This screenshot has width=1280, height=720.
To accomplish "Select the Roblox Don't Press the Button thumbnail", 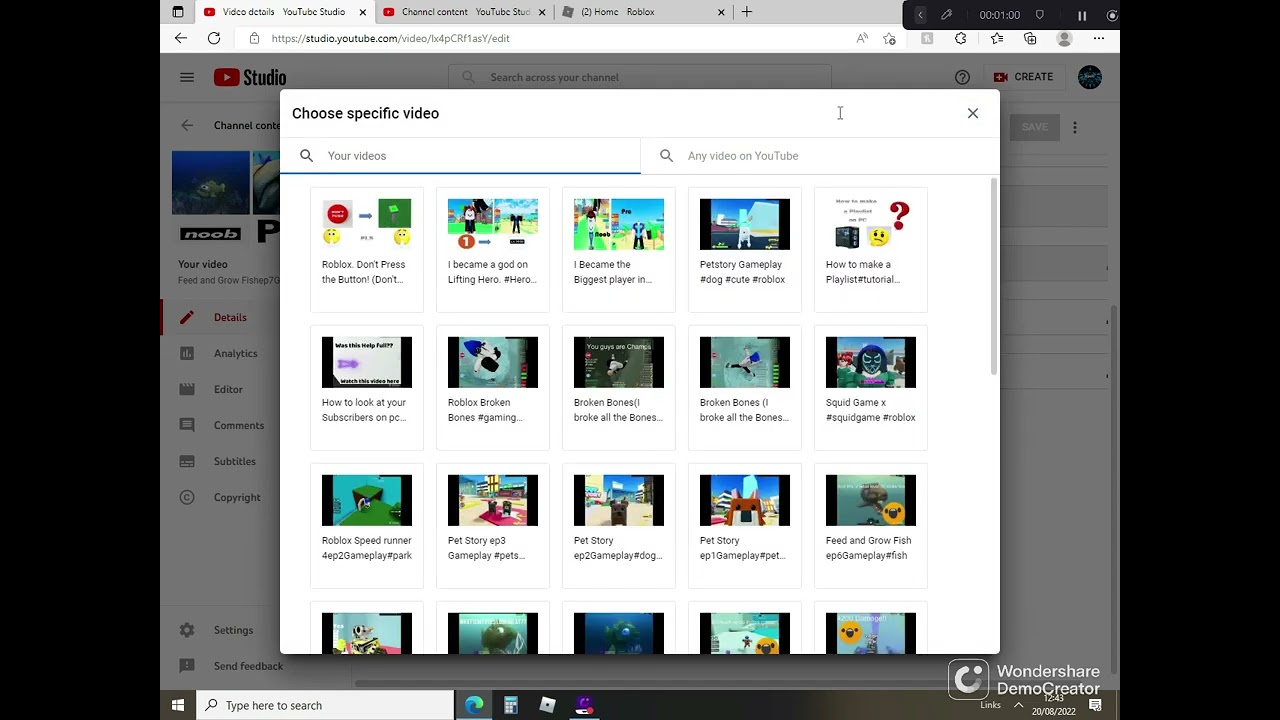I will (x=367, y=224).
